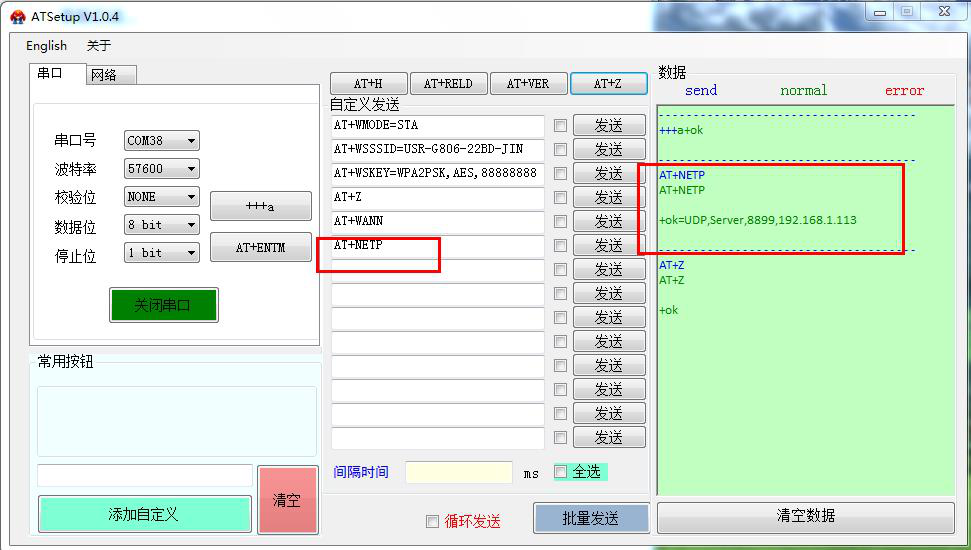Open the English menu

tap(46, 46)
